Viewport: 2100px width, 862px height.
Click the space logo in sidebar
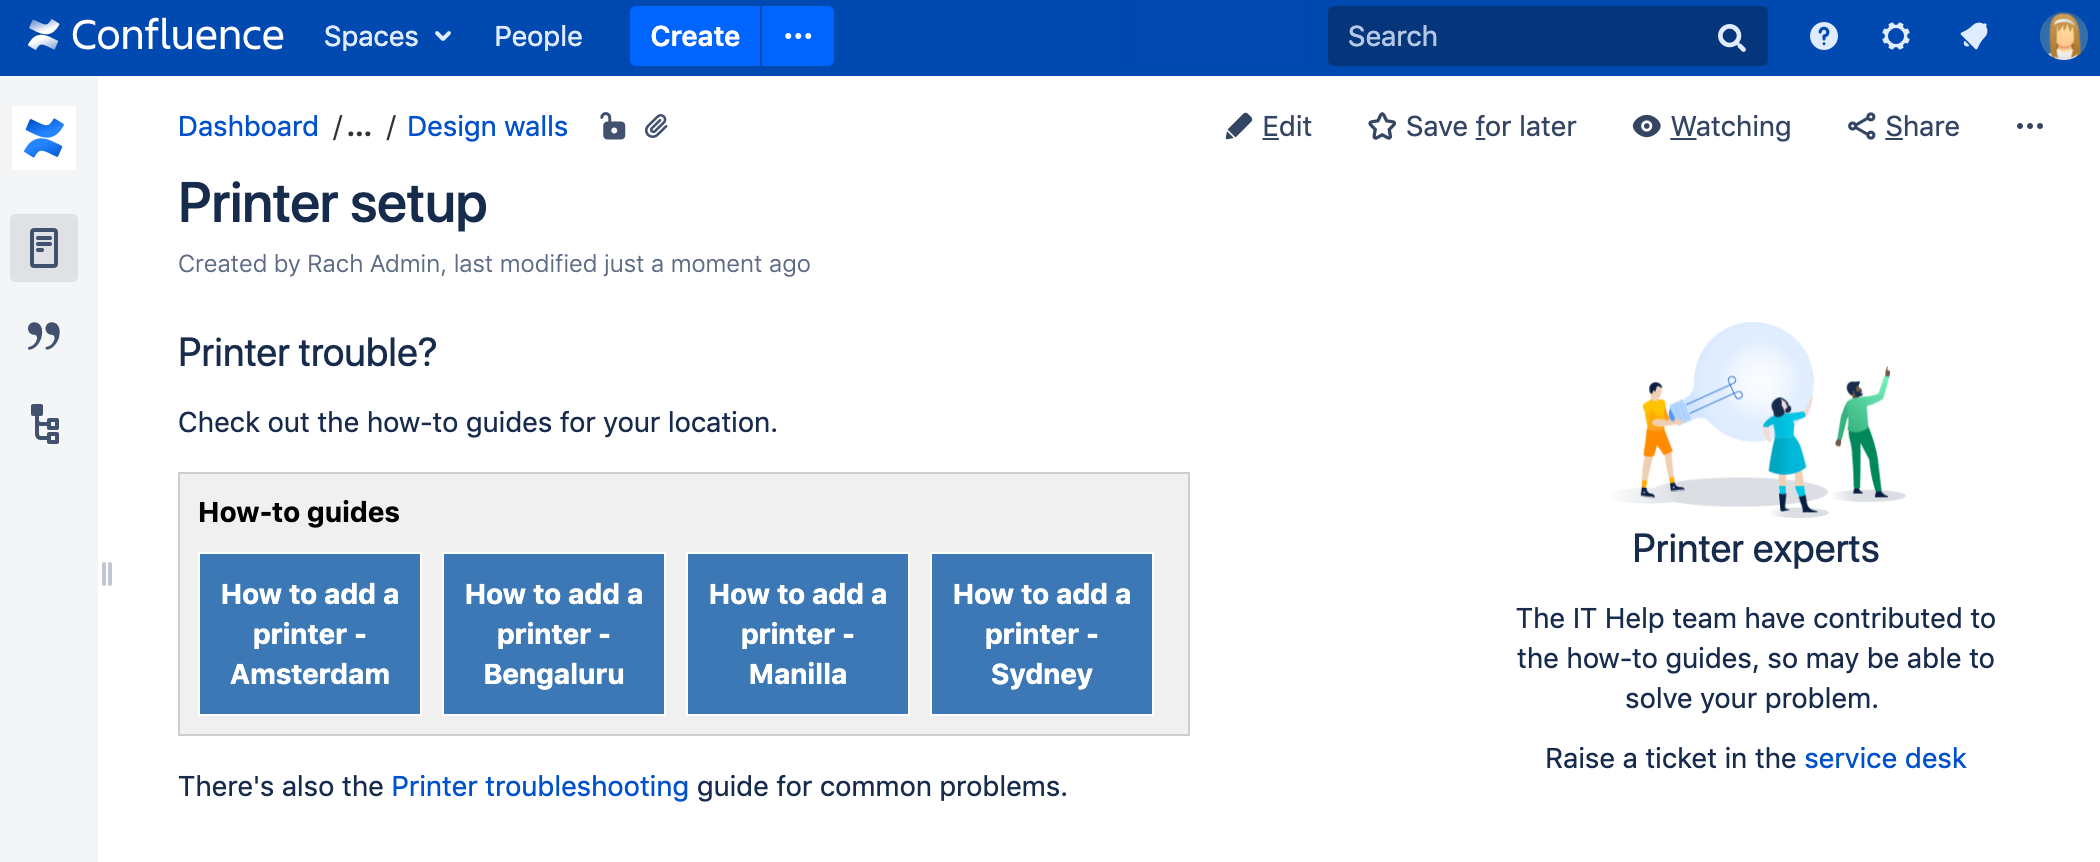(44, 138)
